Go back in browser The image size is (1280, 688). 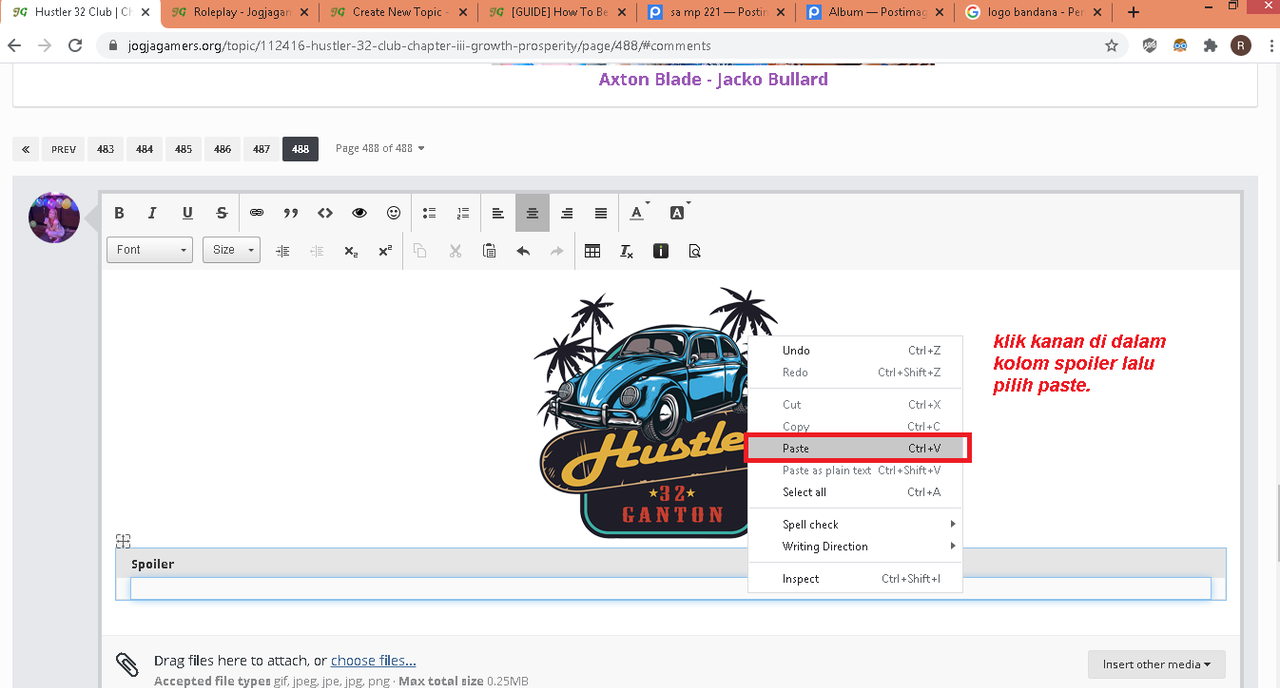point(15,46)
